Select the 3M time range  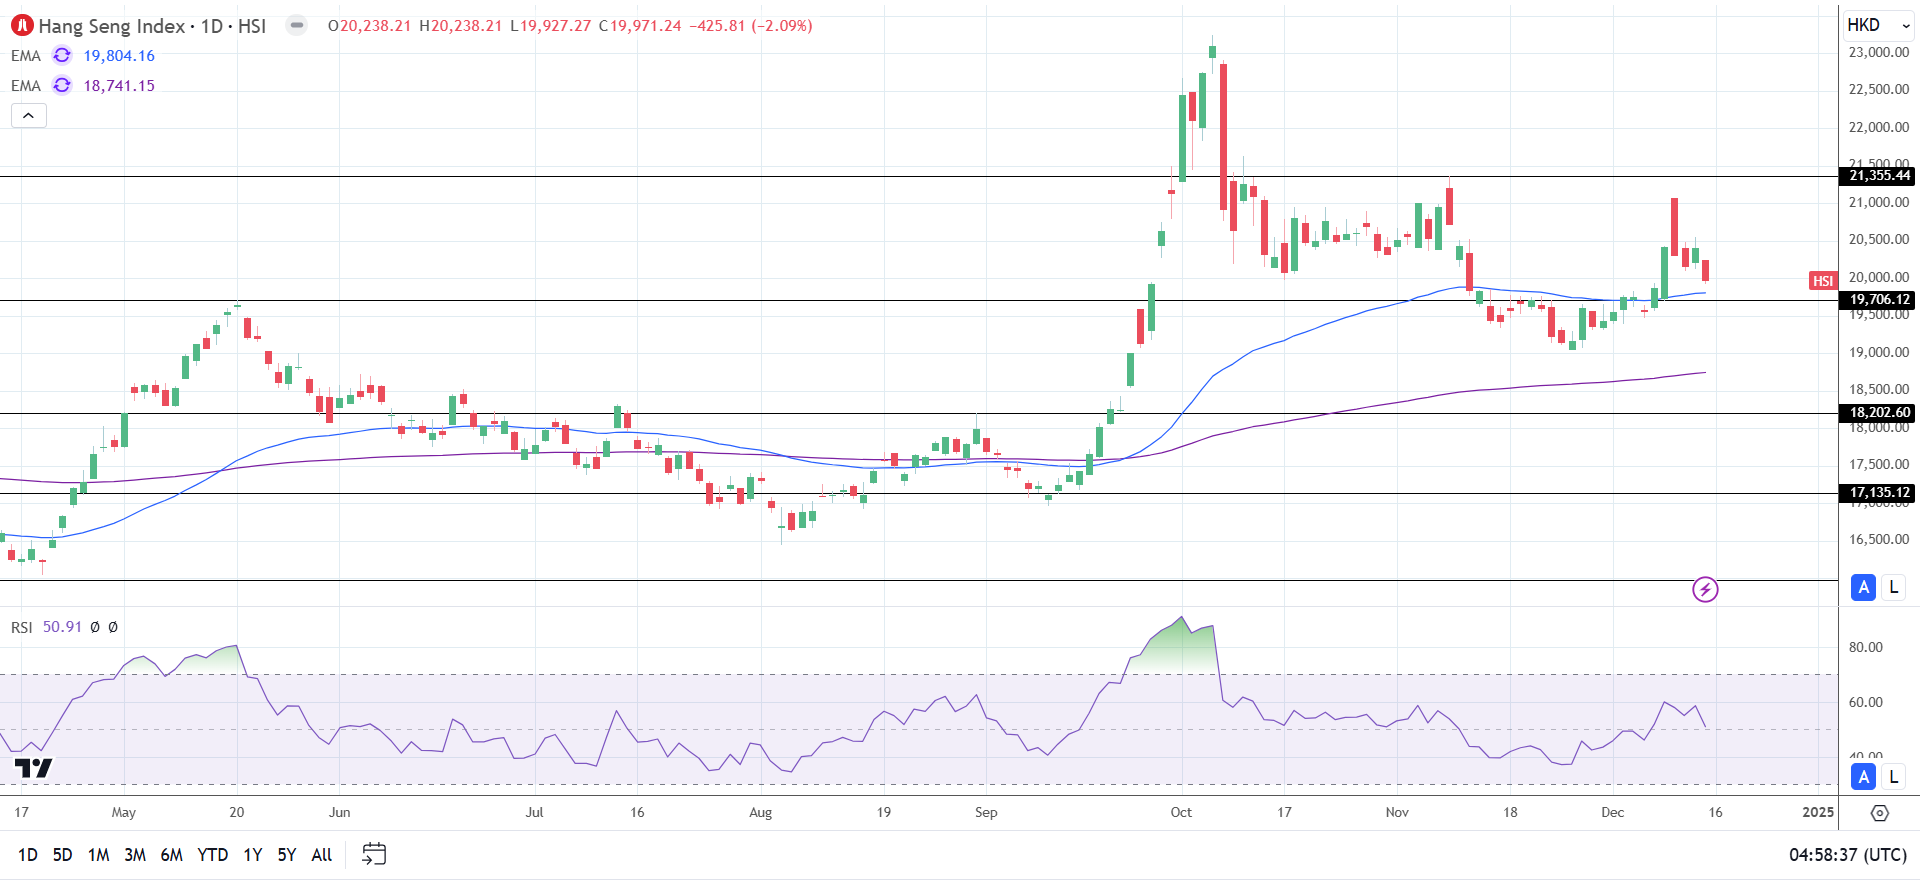tap(135, 855)
